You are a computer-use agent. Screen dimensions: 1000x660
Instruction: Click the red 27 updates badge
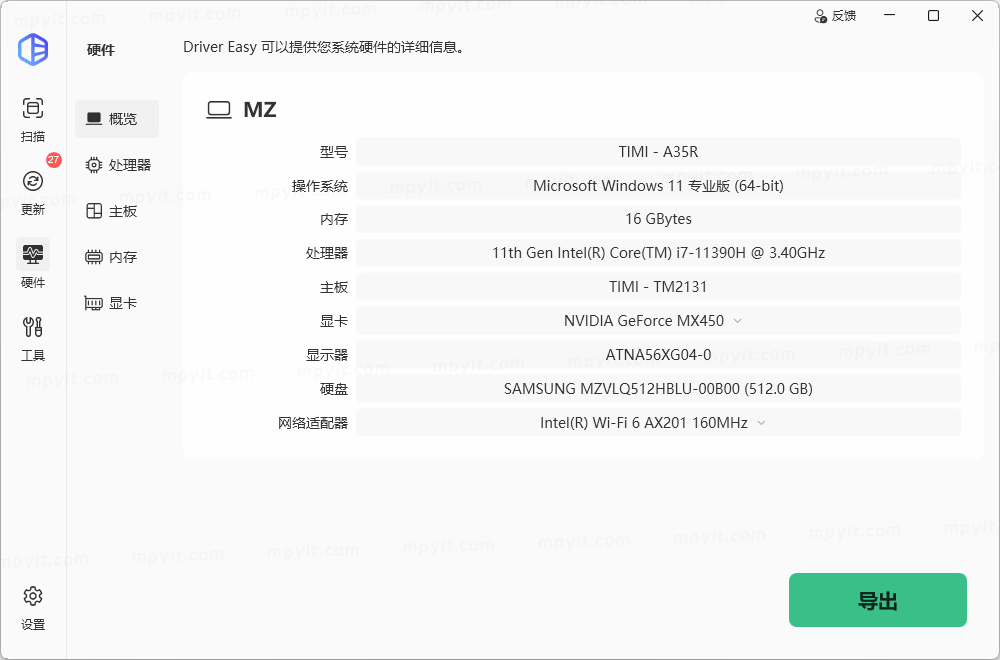(54, 160)
